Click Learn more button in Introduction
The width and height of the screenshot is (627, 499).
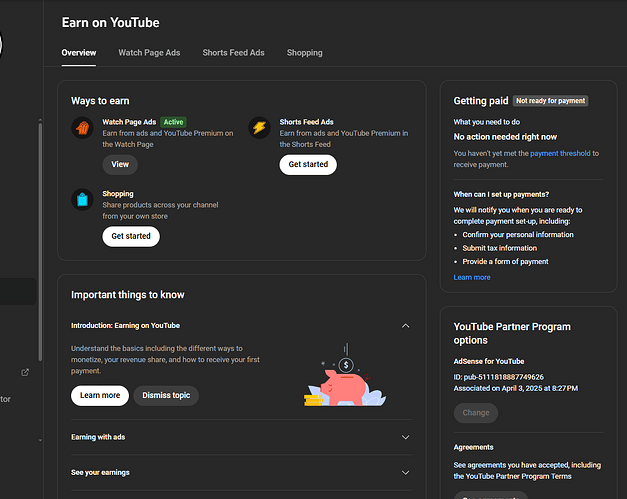tap(100, 395)
